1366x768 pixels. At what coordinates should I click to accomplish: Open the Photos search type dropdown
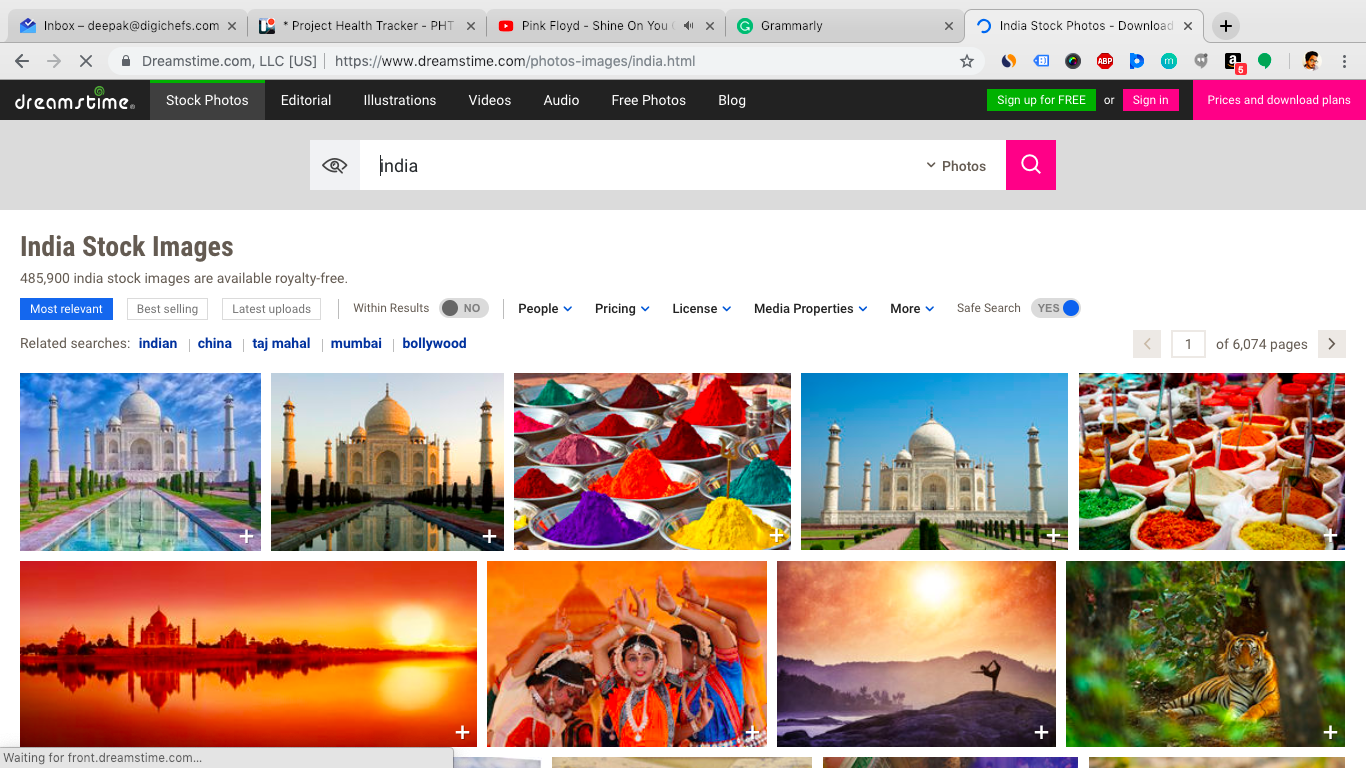(956, 166)
